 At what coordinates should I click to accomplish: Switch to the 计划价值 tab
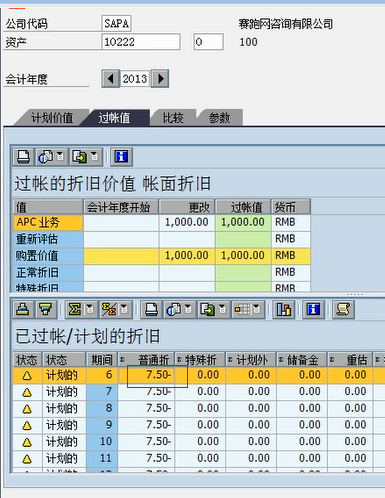pyautogui.click(x=52, y=118)
